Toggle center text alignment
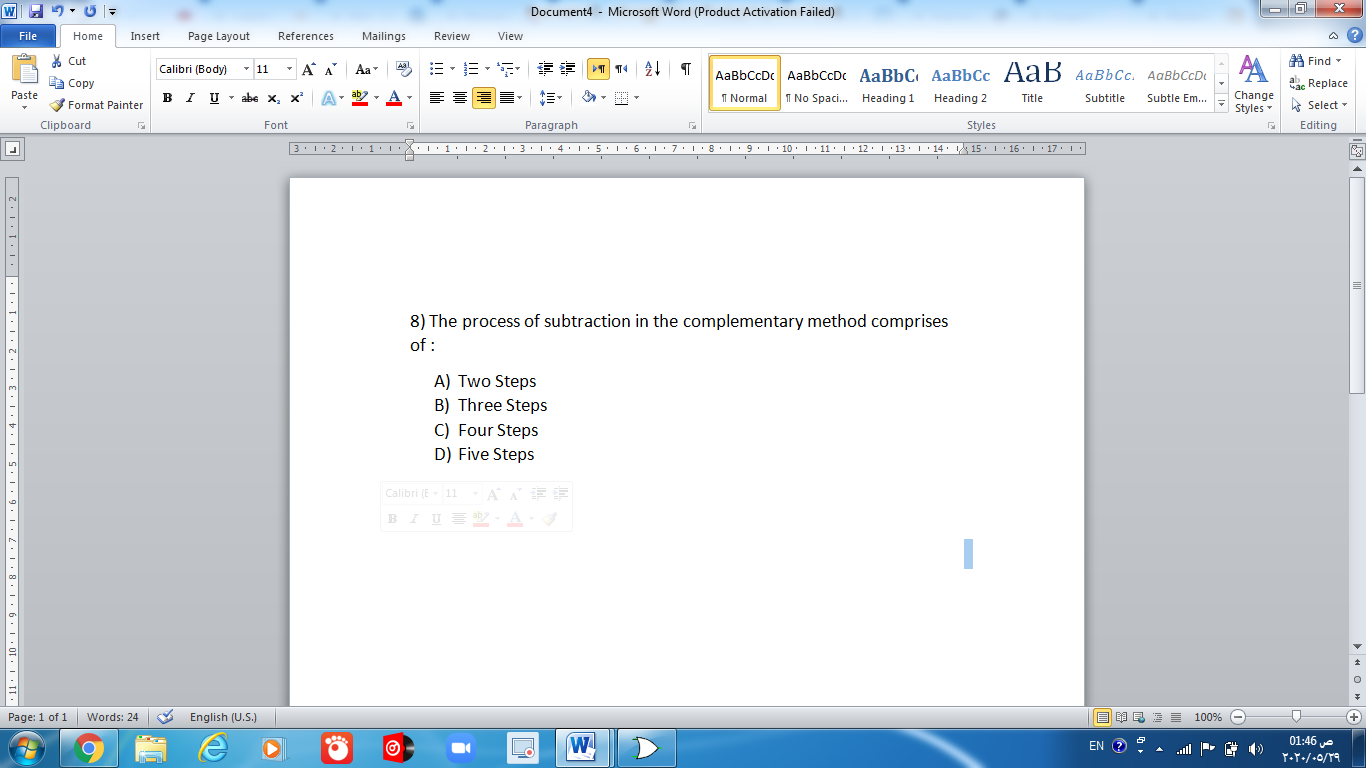 [458, 98]
